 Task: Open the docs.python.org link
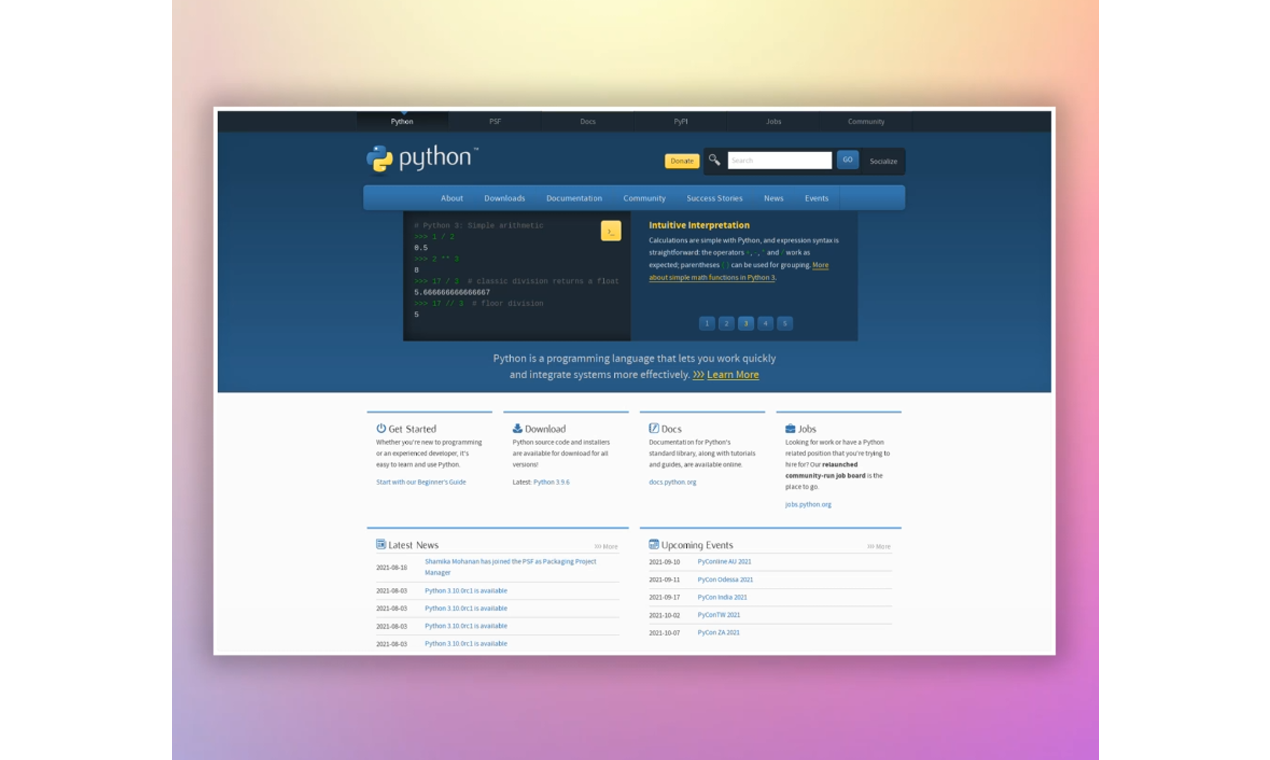673,482
